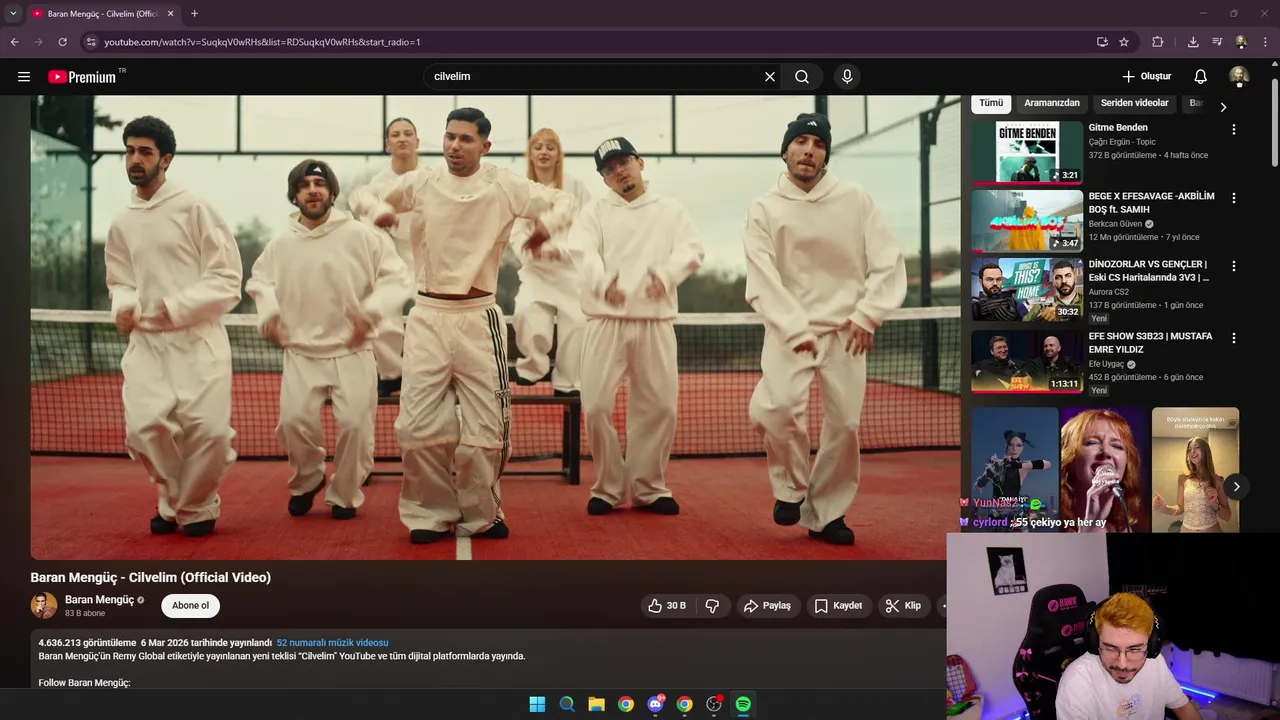Image resolution: width=1280 pixels, height=720 pixels.
Task: Open Discord from taskbar
Action: coord(655,704)
